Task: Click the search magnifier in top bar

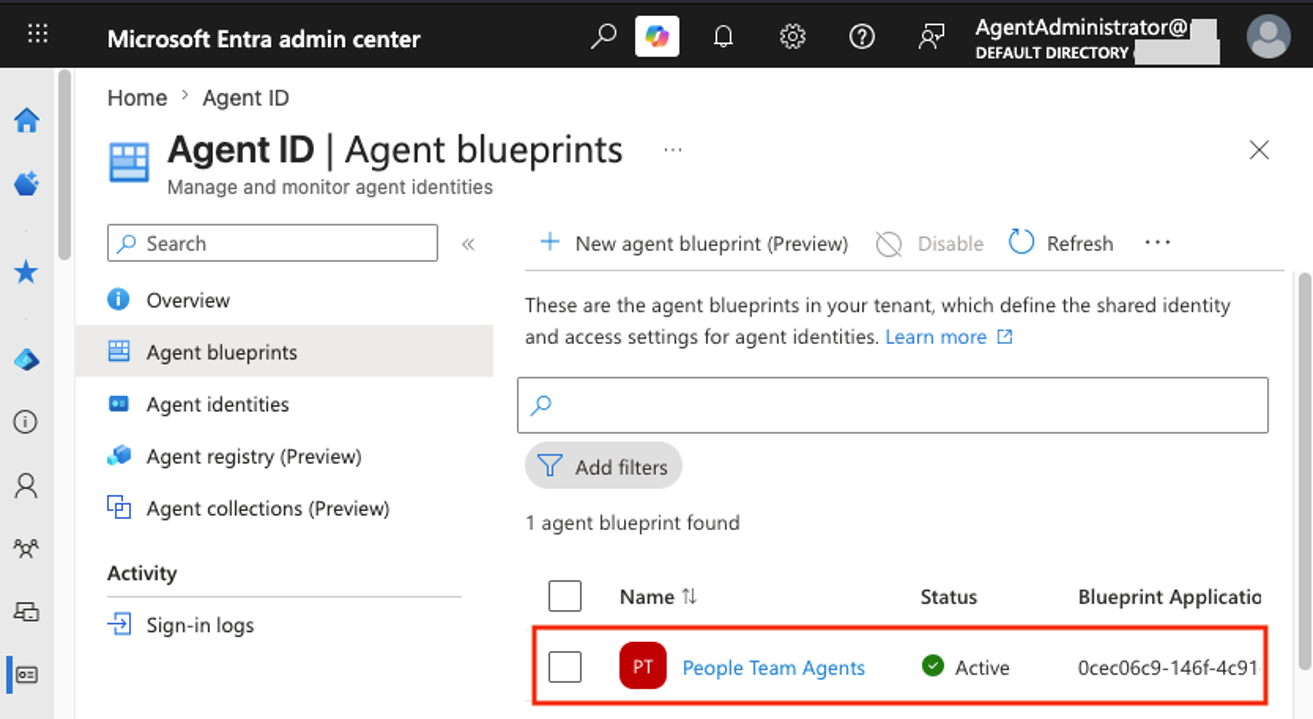Action: pyautogui.click(x=603, y=37)
